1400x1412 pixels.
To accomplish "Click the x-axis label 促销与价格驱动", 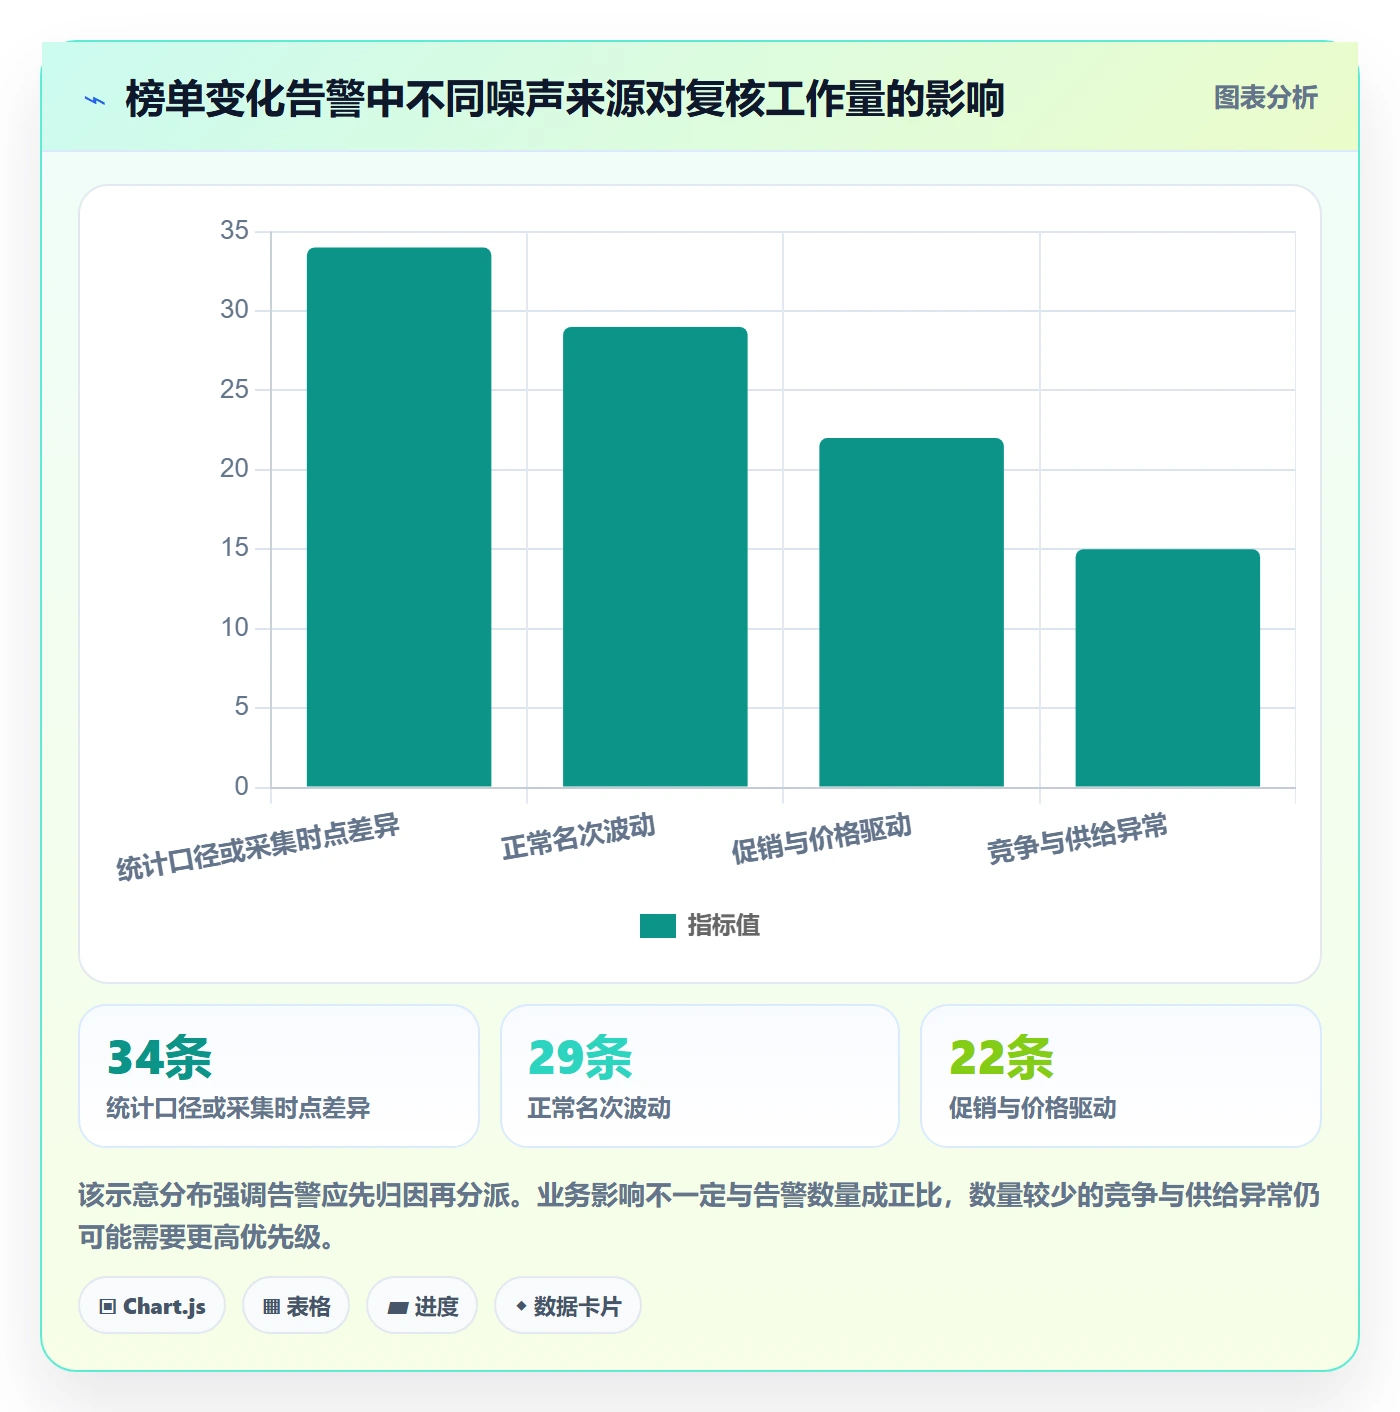I will tap(822, 839).
